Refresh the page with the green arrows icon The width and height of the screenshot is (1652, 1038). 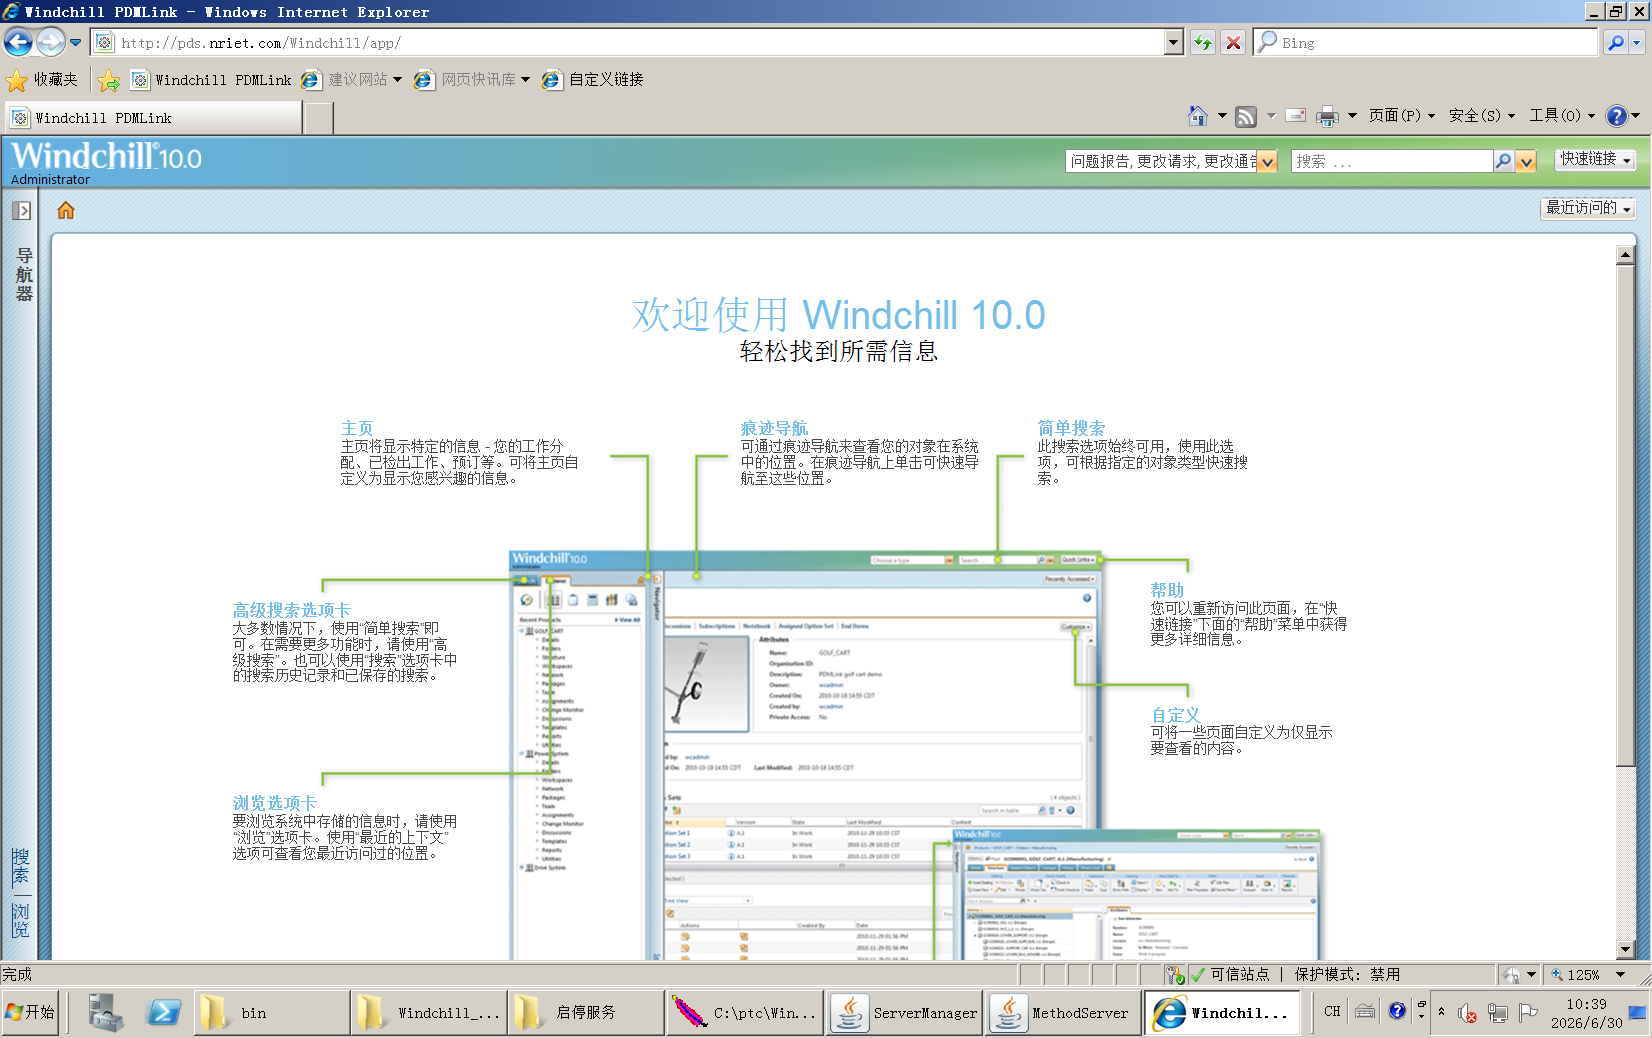[x=1203, y=43]
